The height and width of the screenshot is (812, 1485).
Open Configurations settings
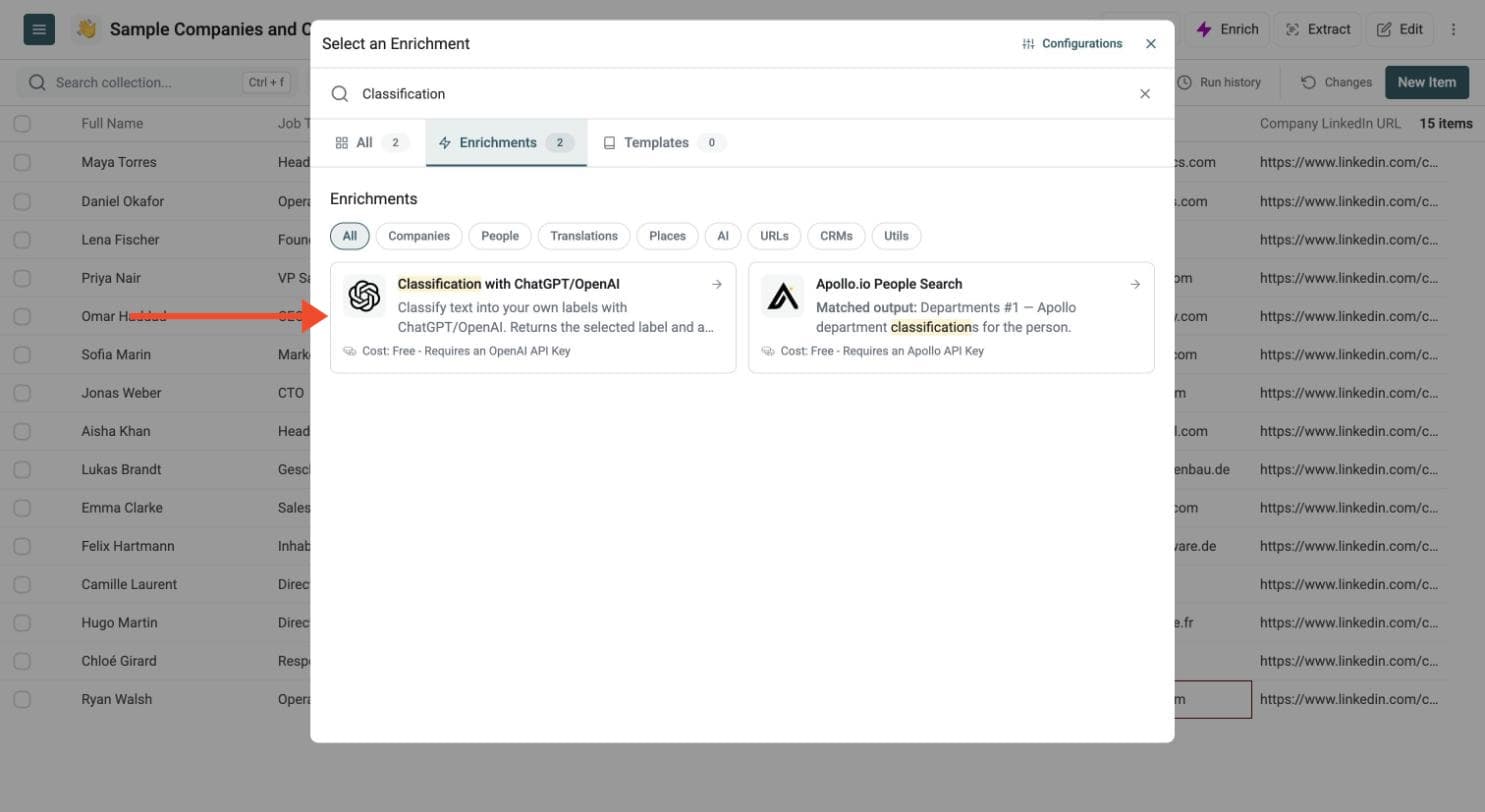coord(1072,44)
